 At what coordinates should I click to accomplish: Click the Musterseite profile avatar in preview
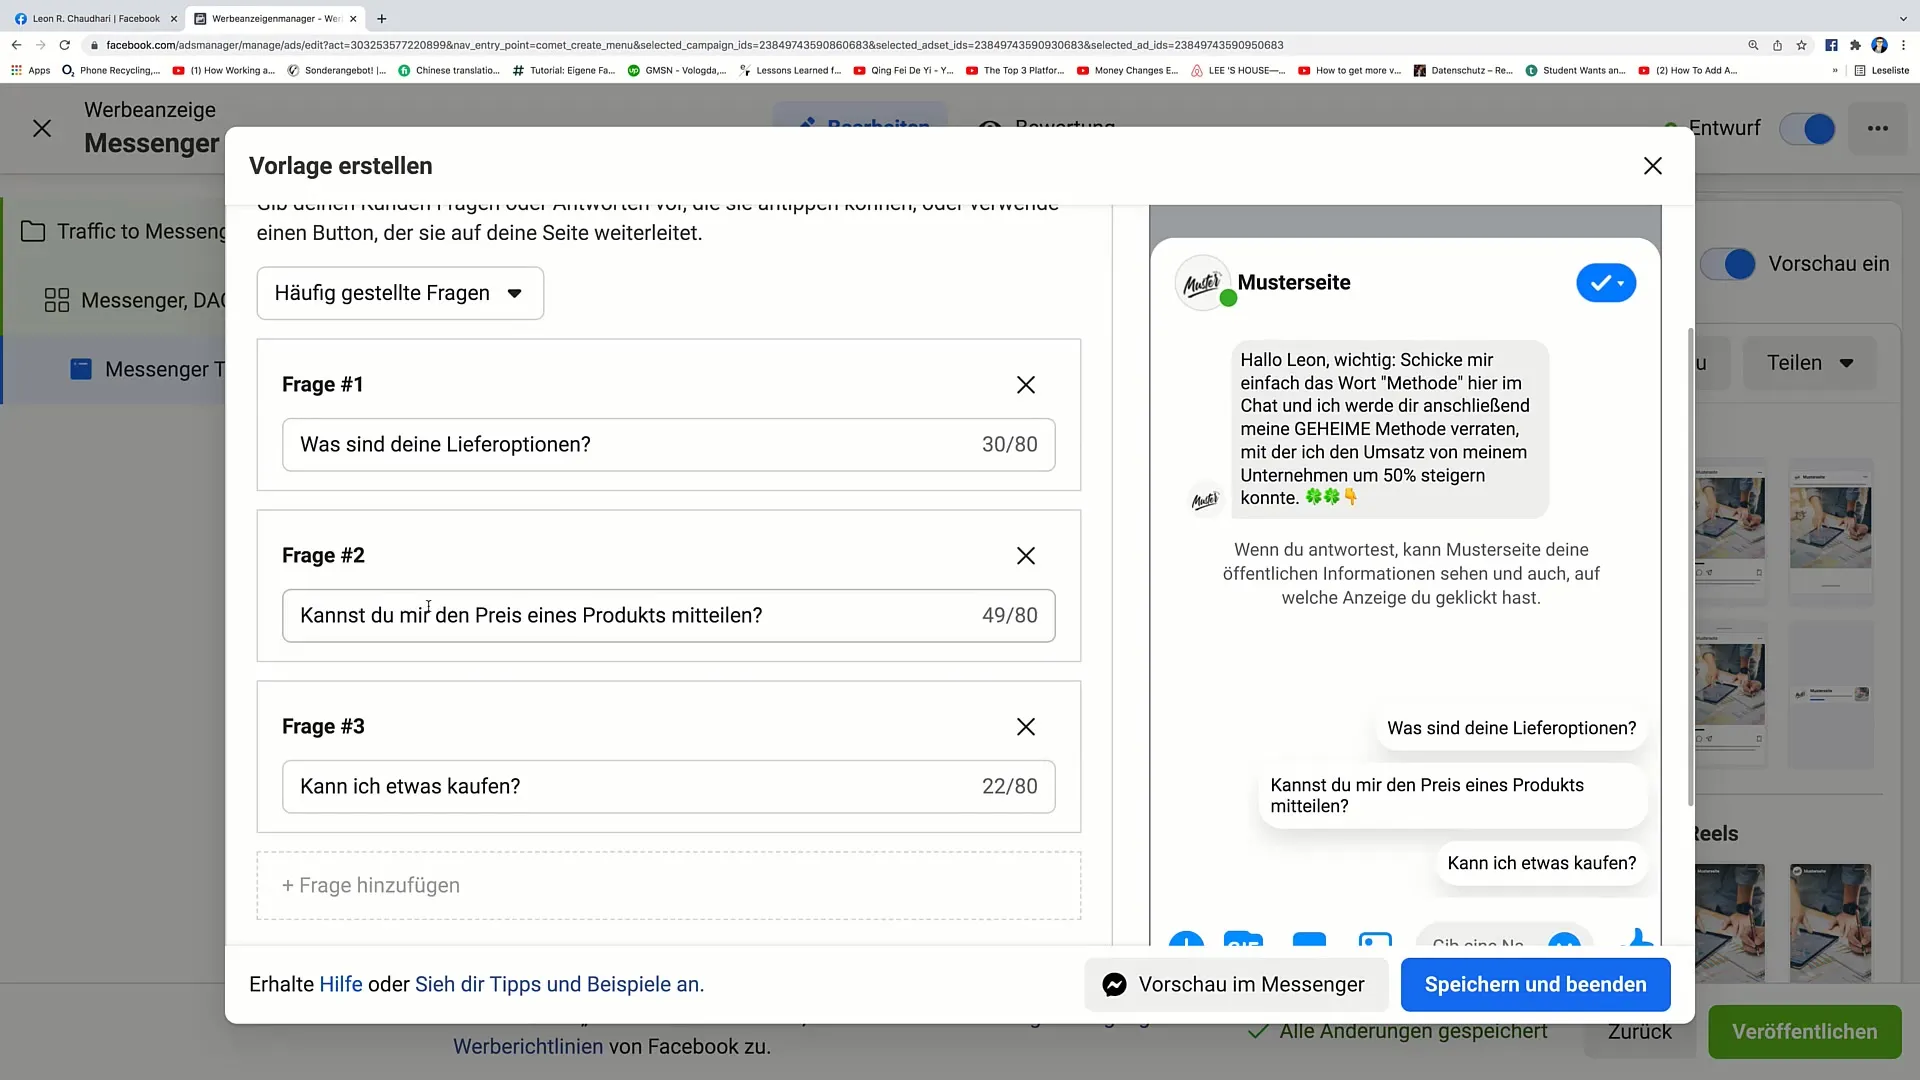tap(1203, 283)
